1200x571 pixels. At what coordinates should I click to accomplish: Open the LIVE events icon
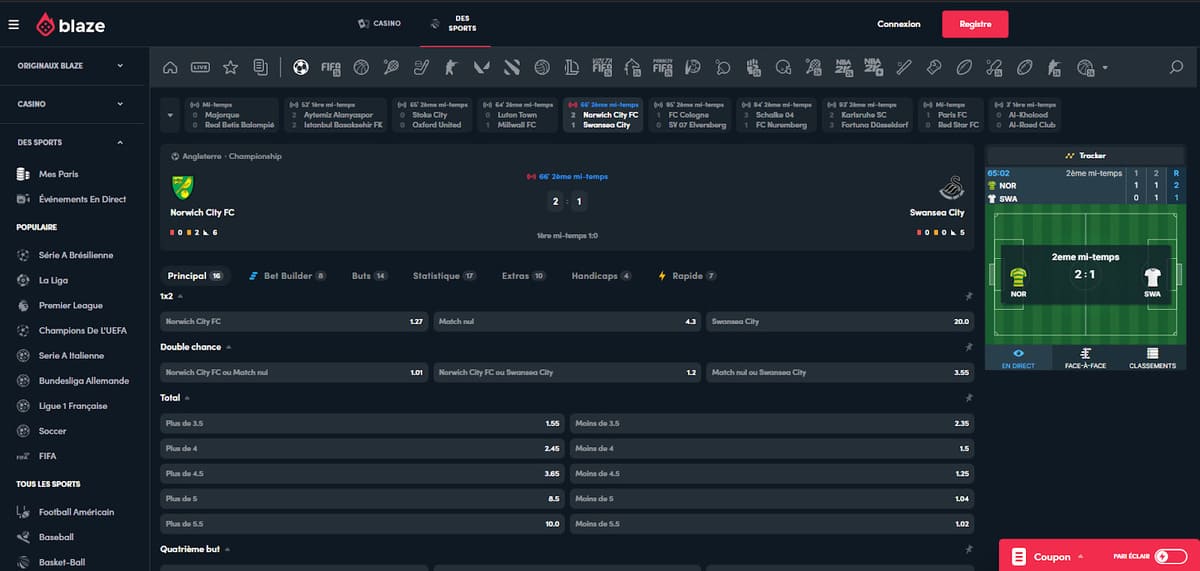pyautogui.click(x=200, y=68)
